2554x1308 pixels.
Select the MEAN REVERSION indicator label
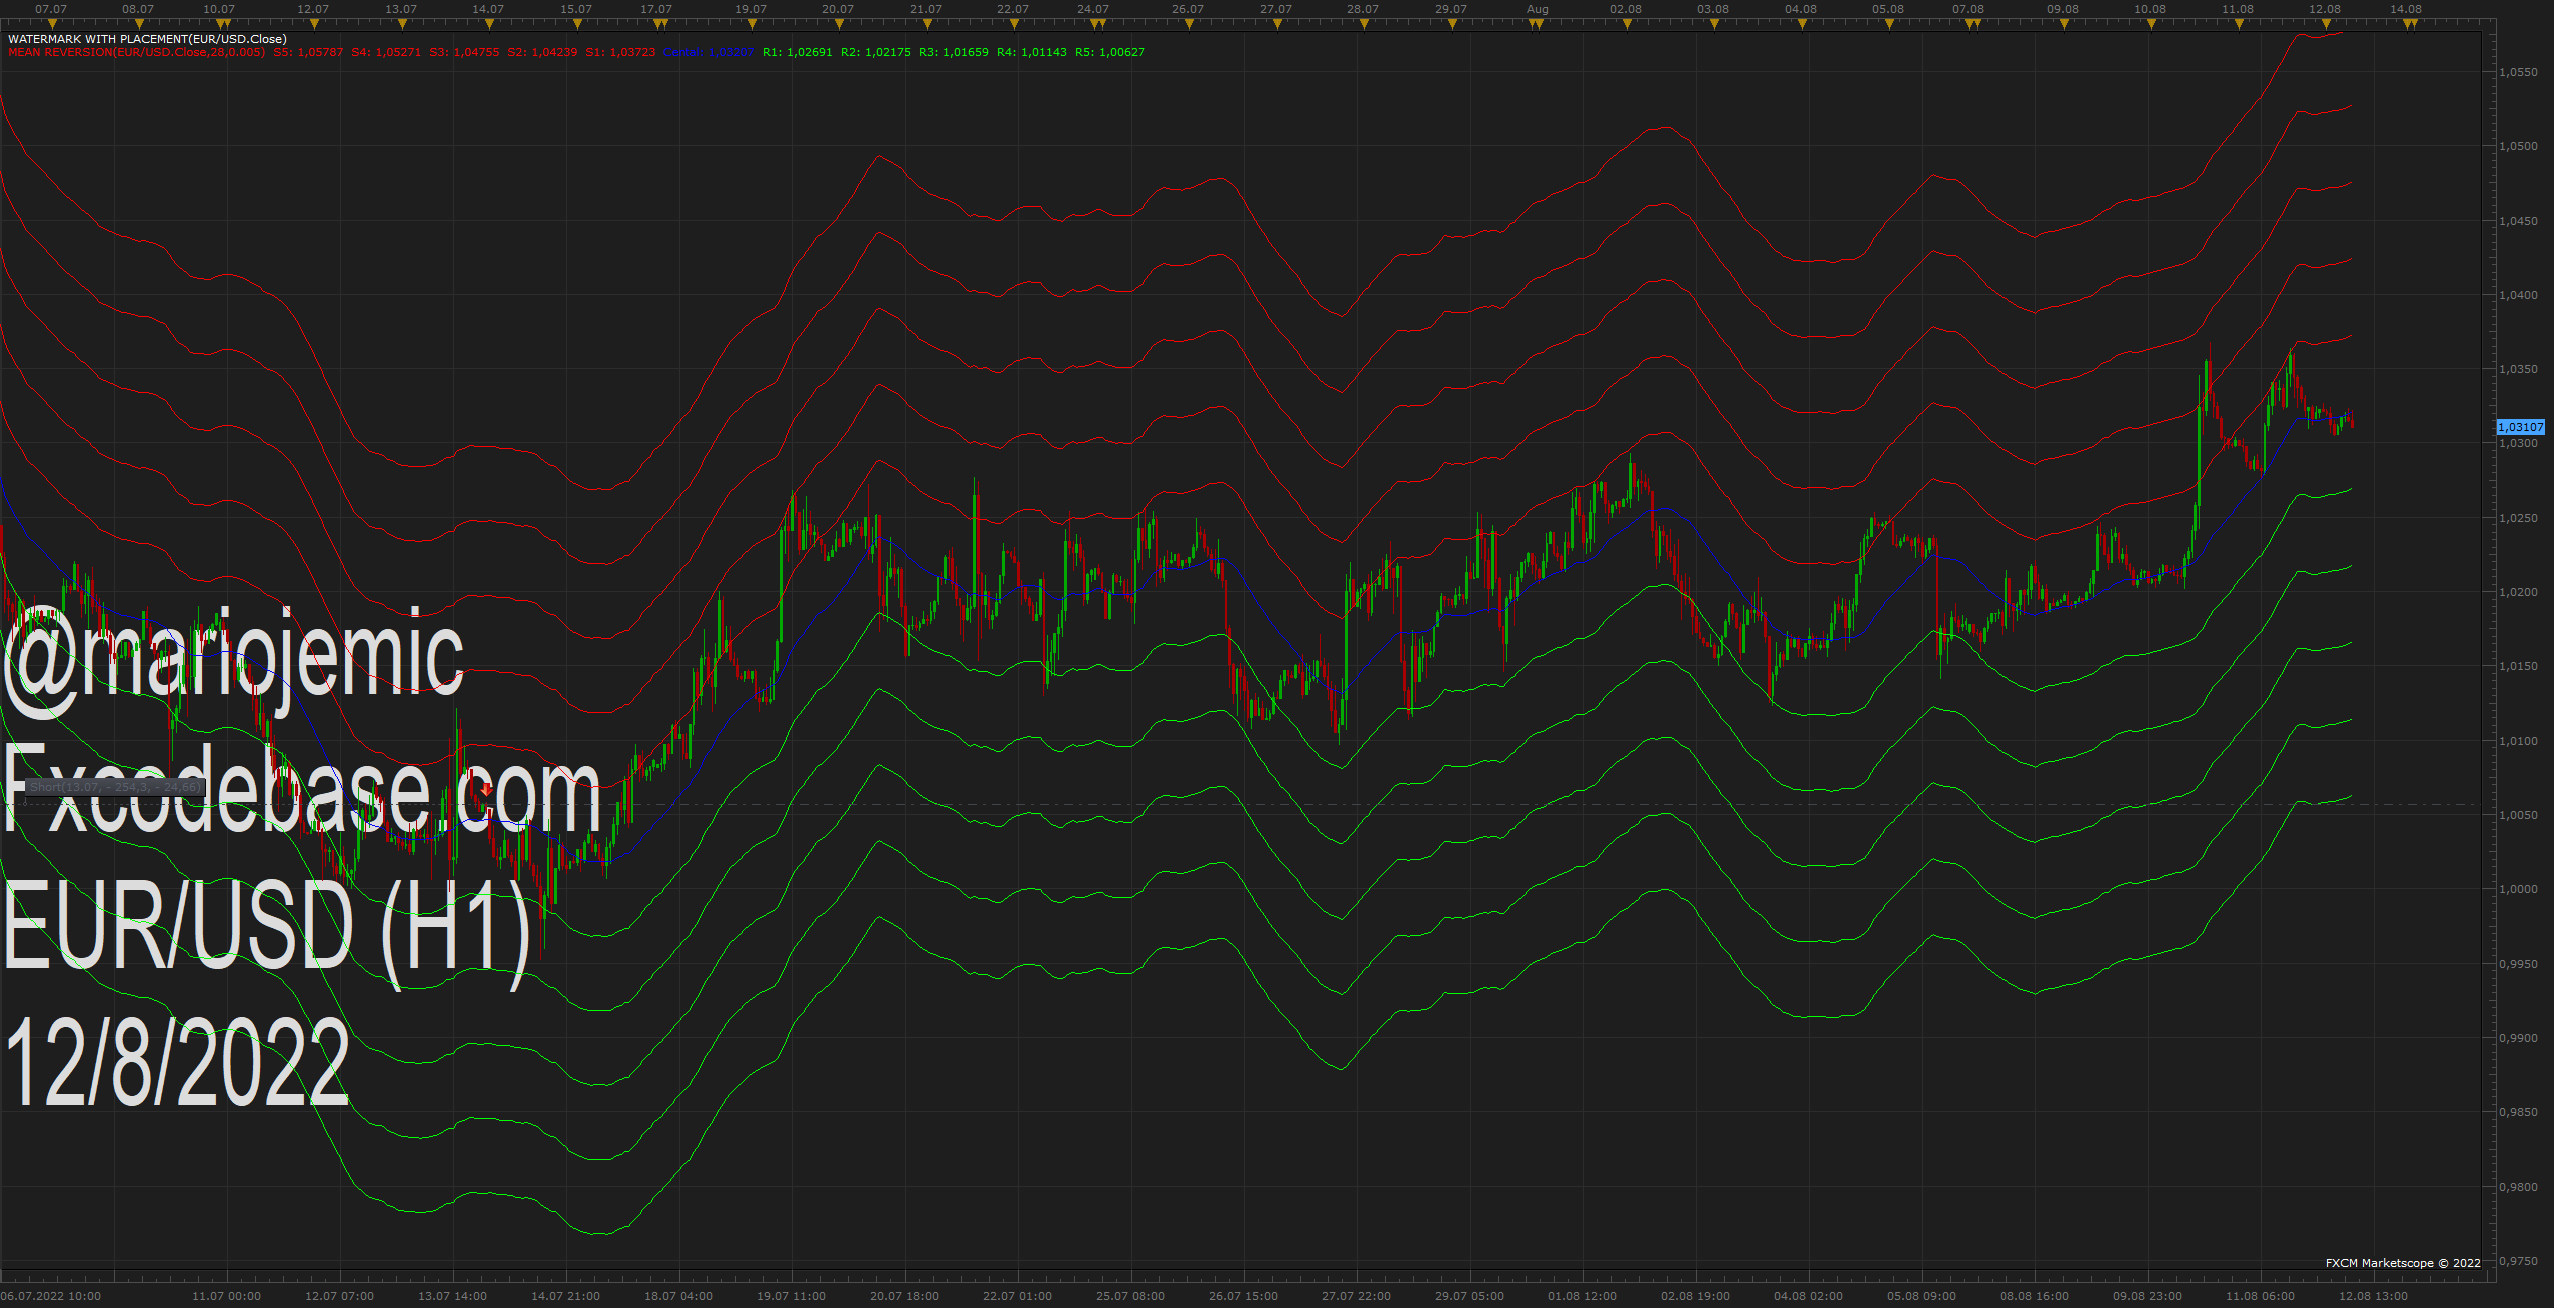137,52
